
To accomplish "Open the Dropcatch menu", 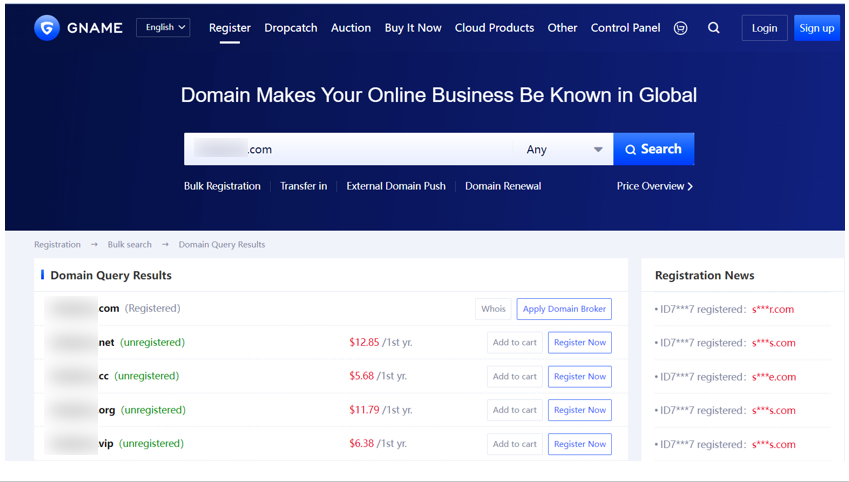I will (291, 28).
